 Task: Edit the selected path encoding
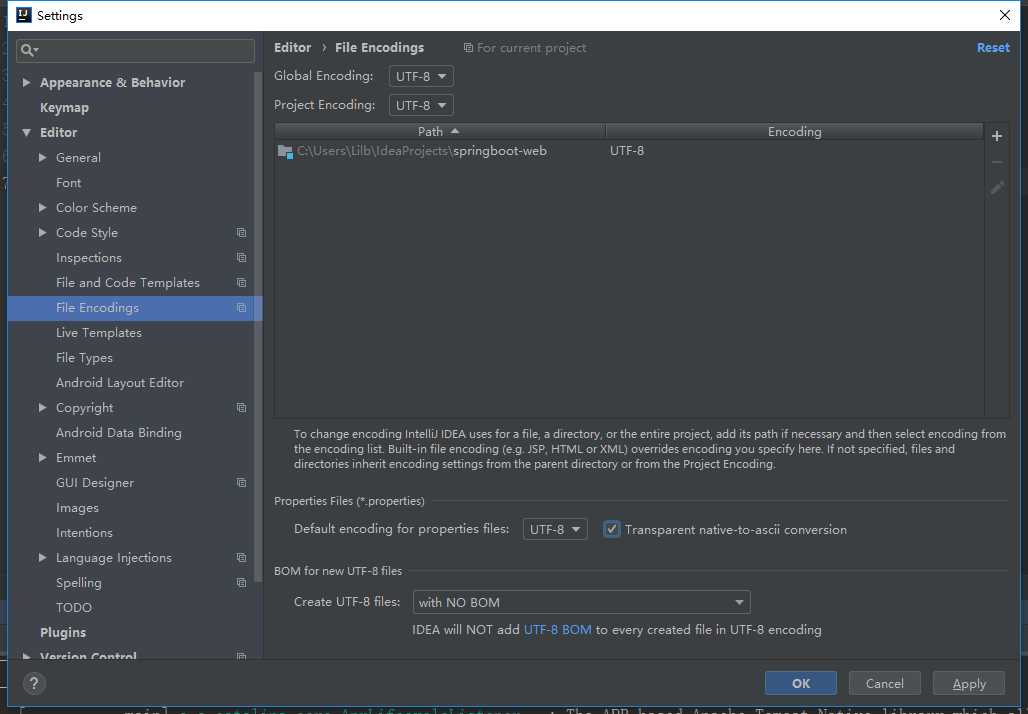[x=997, y=188]
